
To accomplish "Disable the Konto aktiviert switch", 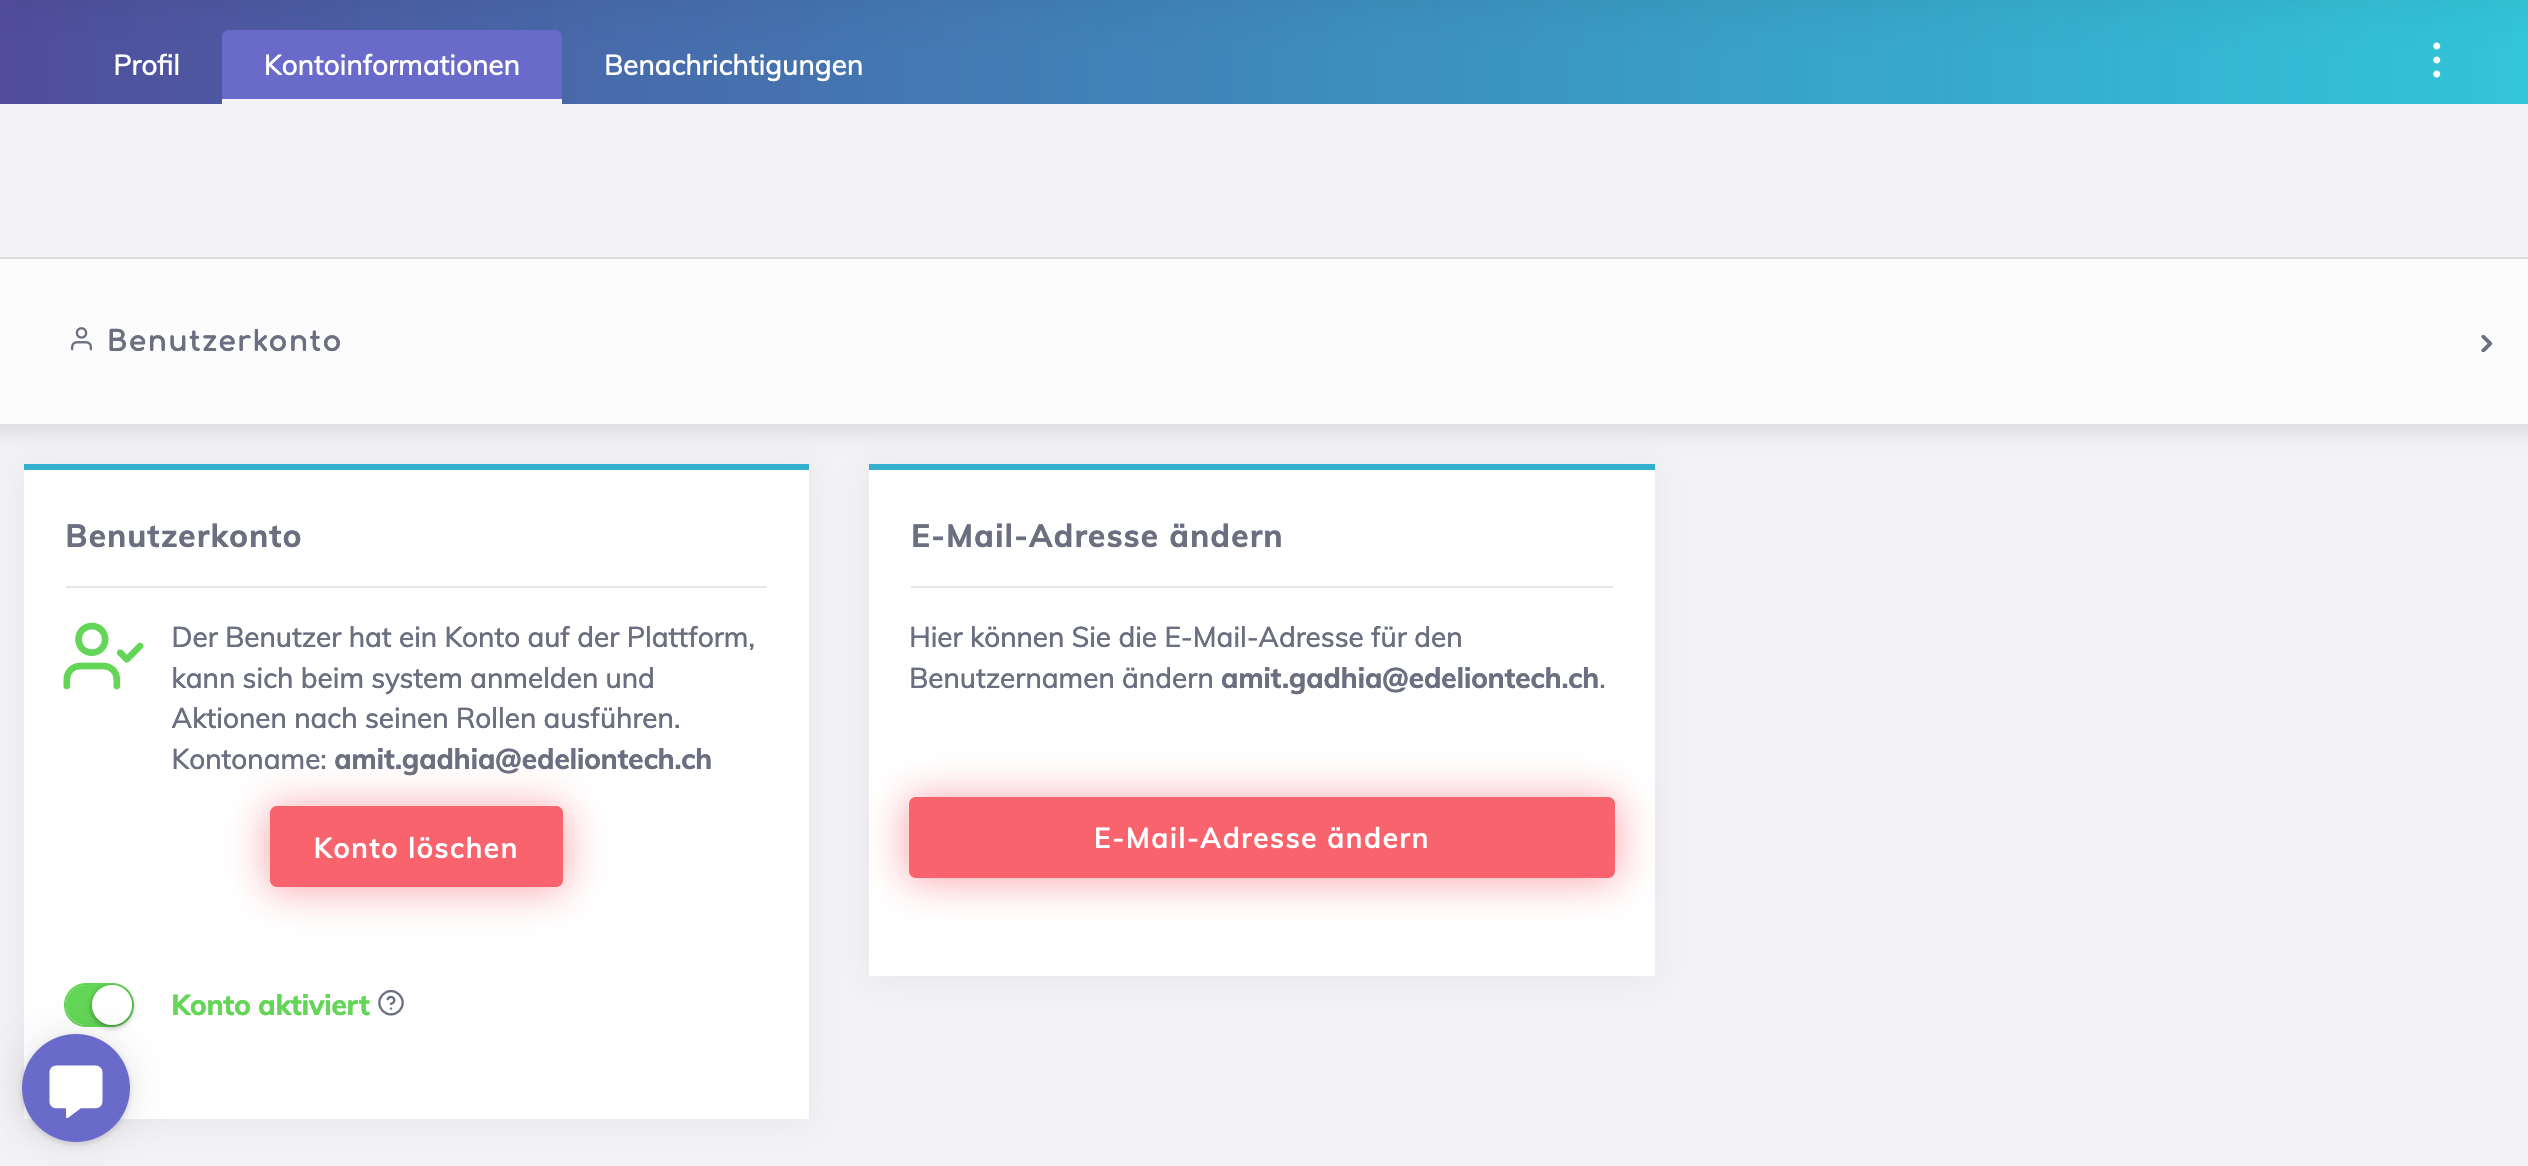I will coord(99,1004).
